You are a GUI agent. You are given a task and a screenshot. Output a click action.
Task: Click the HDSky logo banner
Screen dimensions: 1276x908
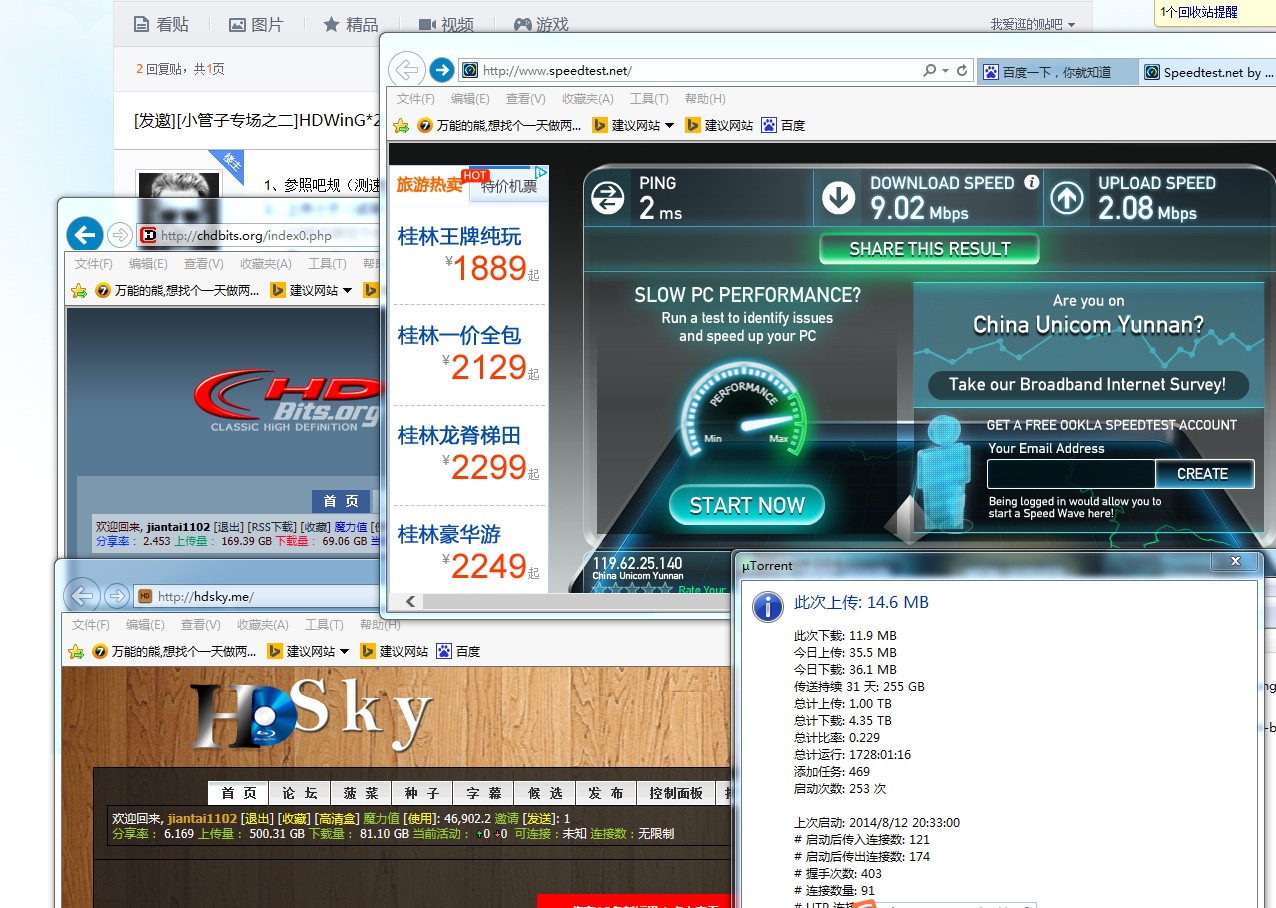(x=312, y=715)
